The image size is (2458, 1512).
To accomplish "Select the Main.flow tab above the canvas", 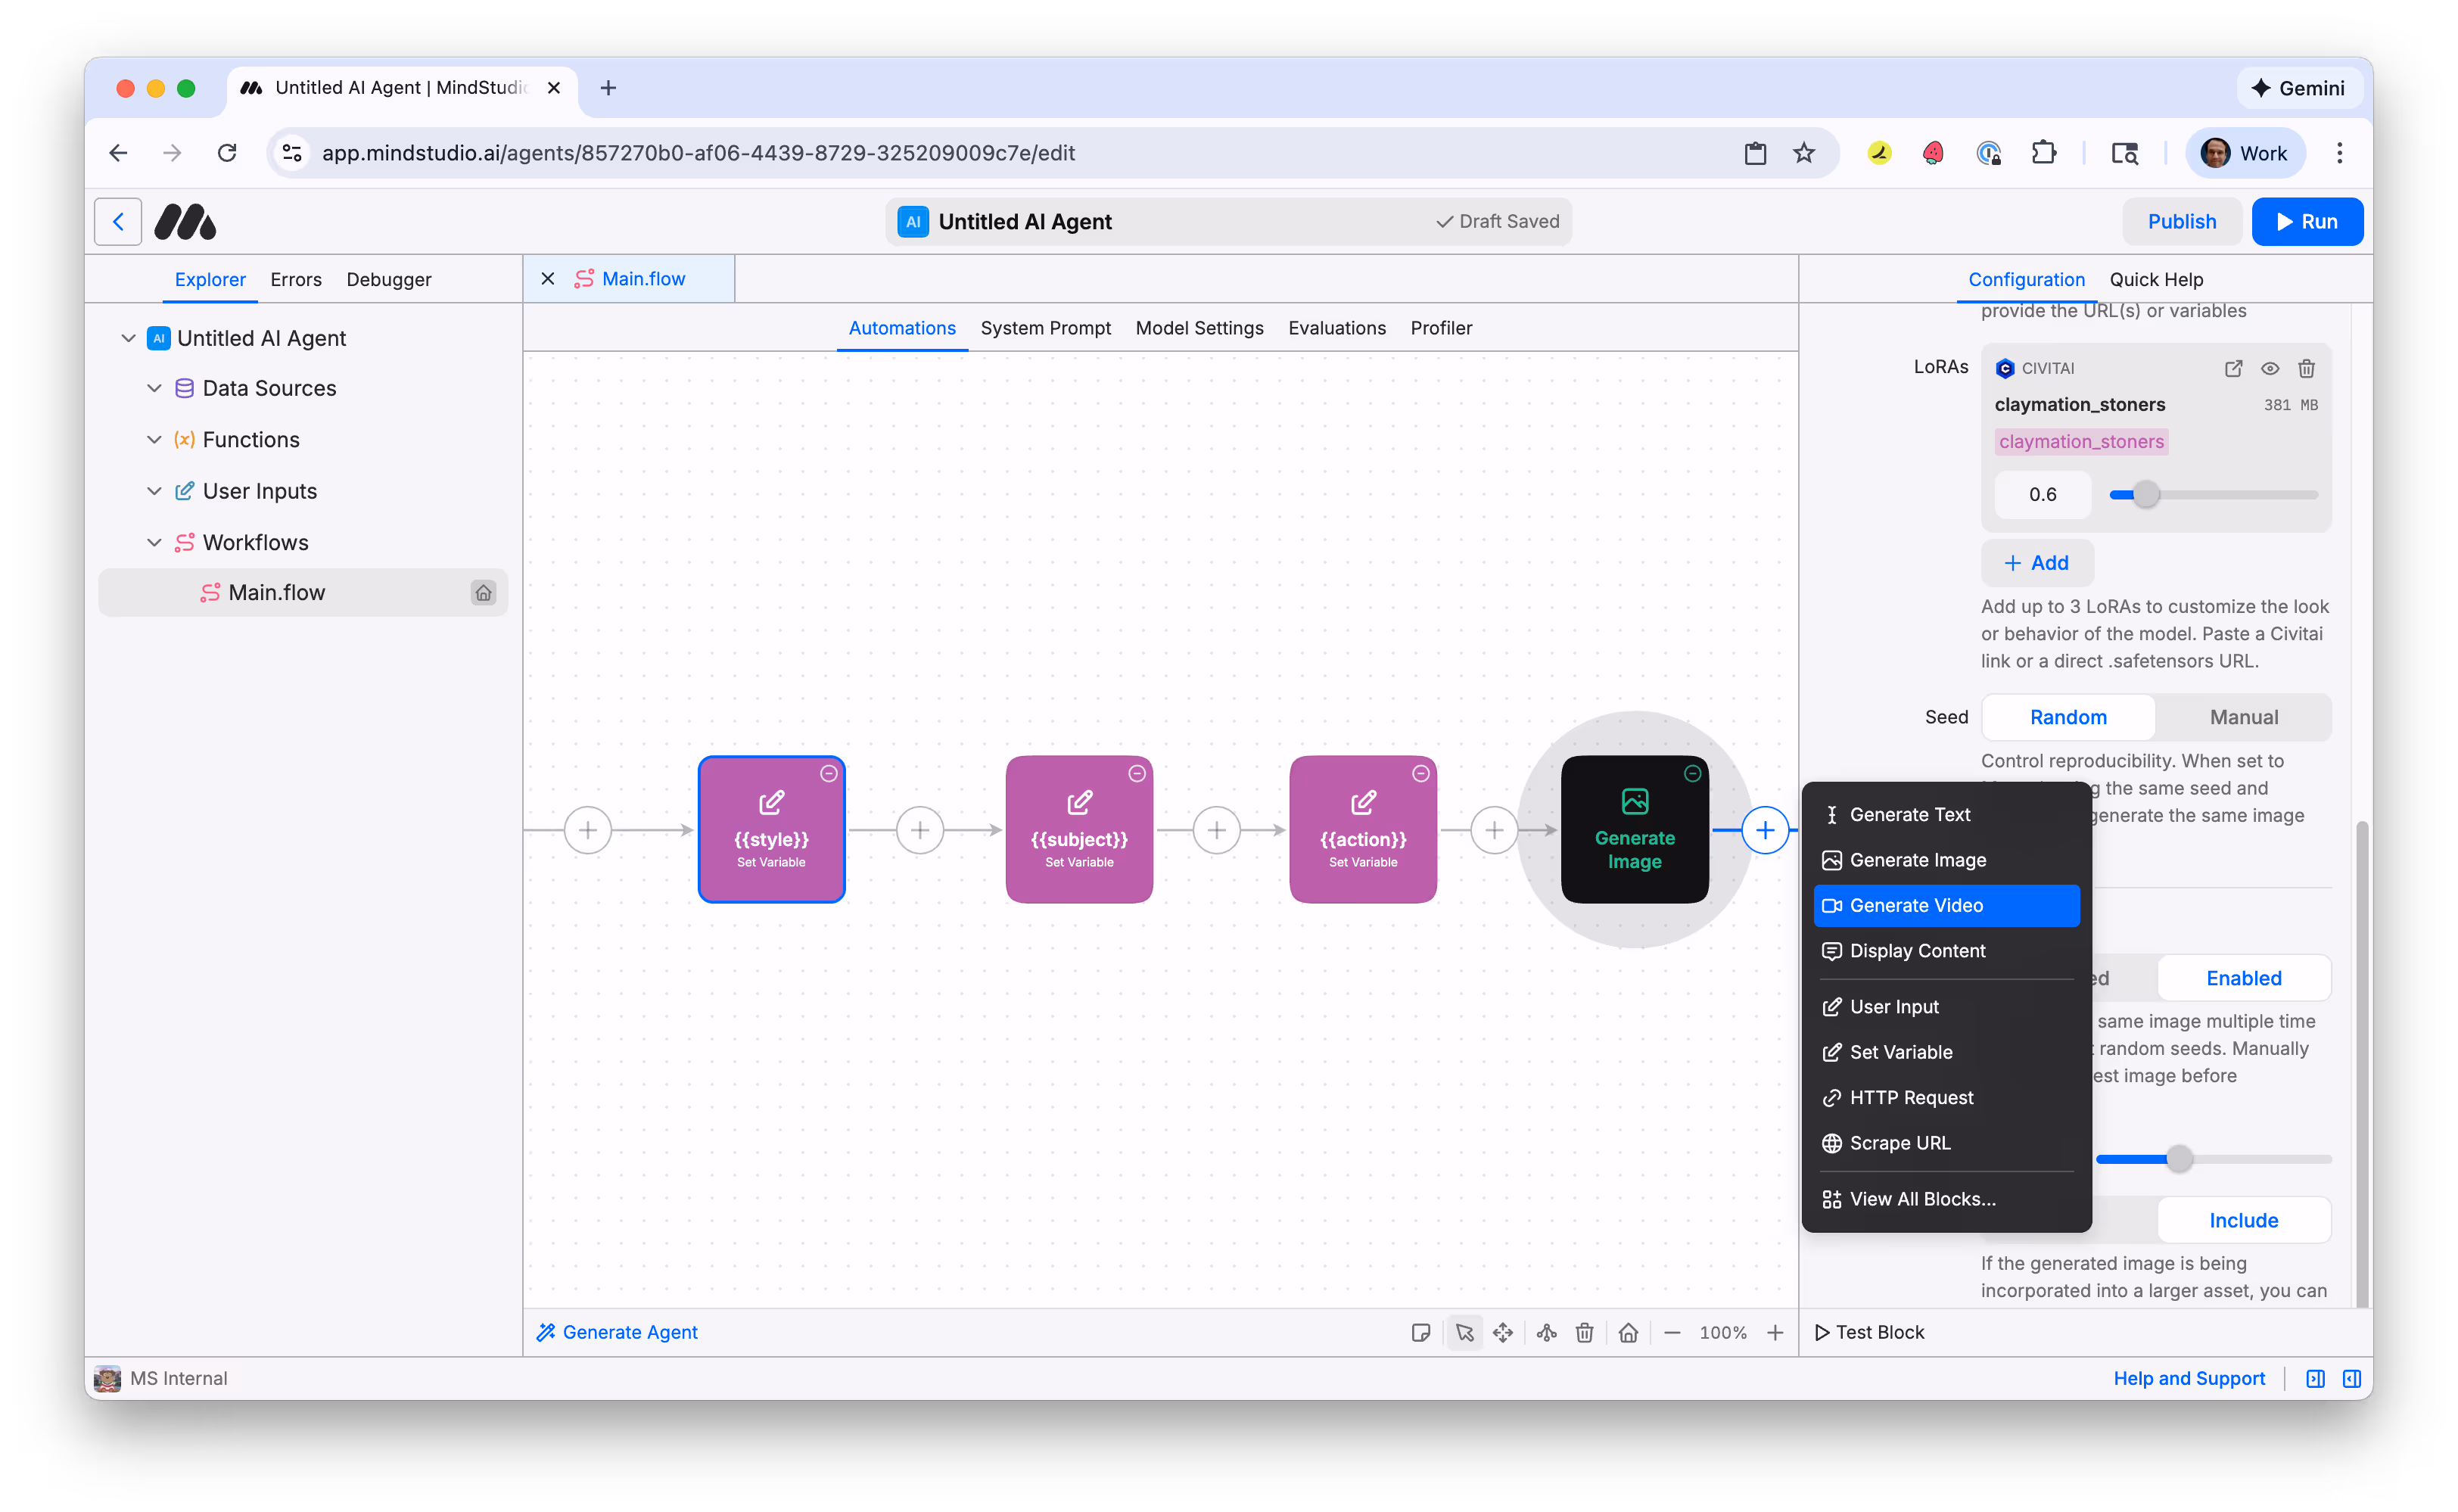I will click(x=643, y=278).
